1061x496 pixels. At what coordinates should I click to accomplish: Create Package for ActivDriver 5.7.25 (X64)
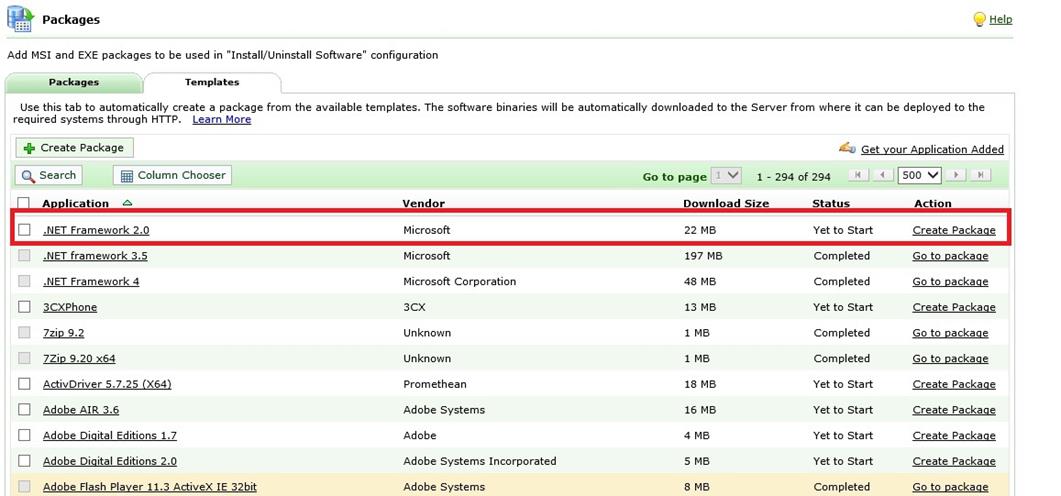[954, 384]
